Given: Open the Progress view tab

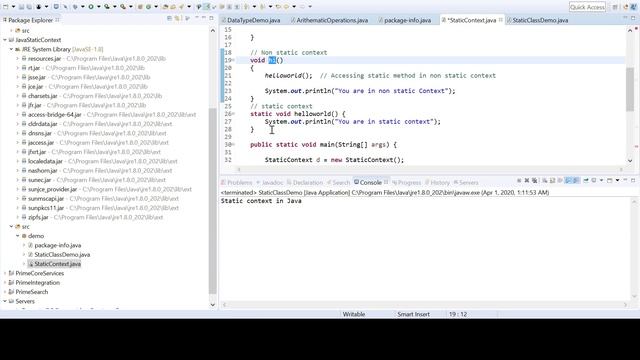Looking at the screenshot, I should pyautogui.click(x=406, y=182).
